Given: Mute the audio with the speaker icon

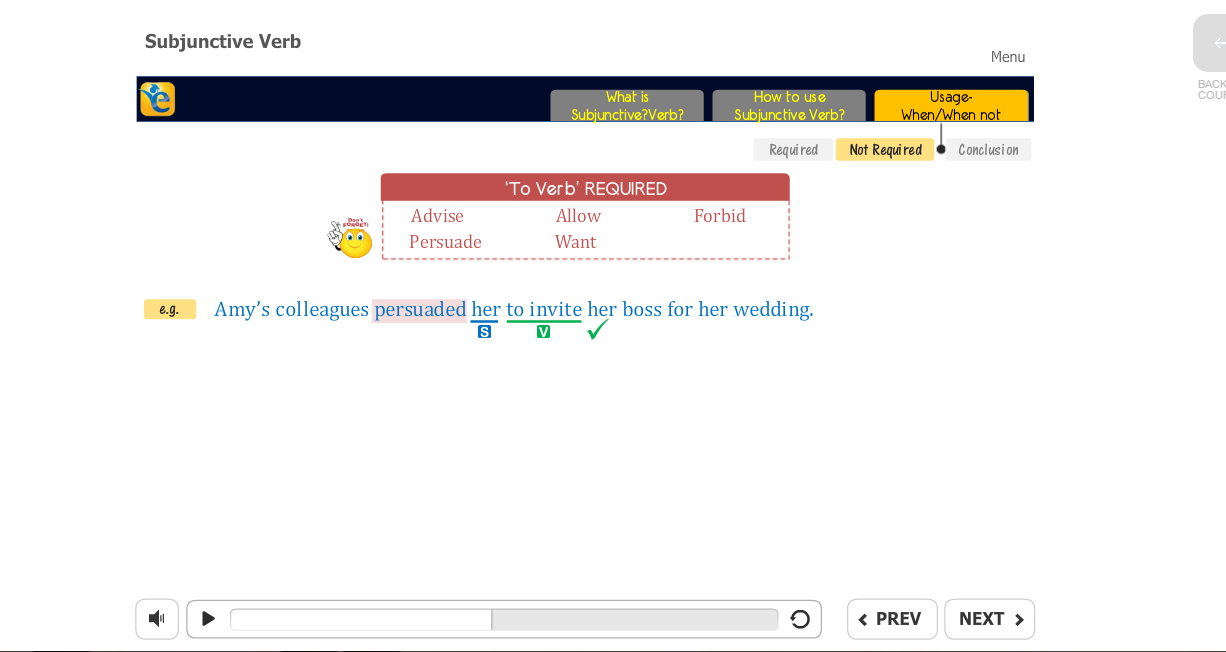Looking at the screenshot, I should (x=157, y=619).
